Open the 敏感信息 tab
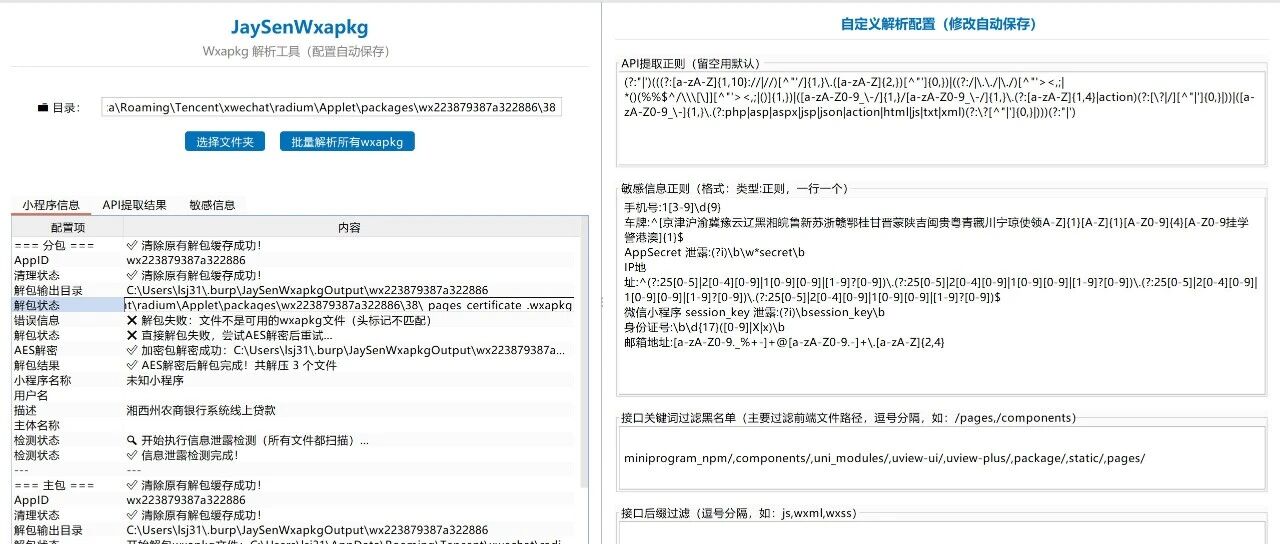The height and width of the screenshot is (544, 1280). pyautogui.click(x=212, y=205)
